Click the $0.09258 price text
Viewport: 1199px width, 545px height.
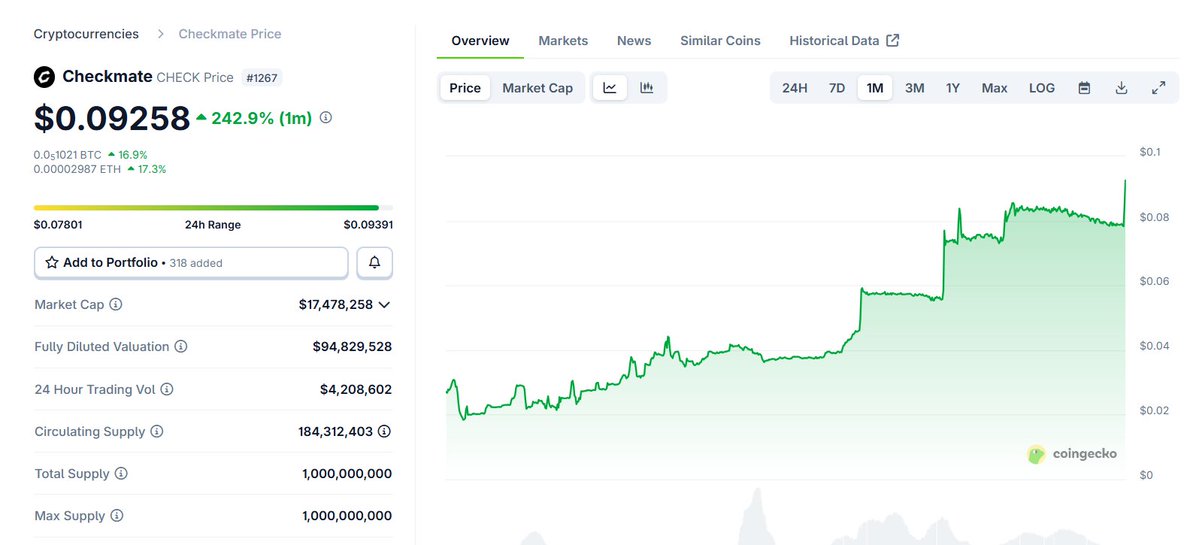112,118
